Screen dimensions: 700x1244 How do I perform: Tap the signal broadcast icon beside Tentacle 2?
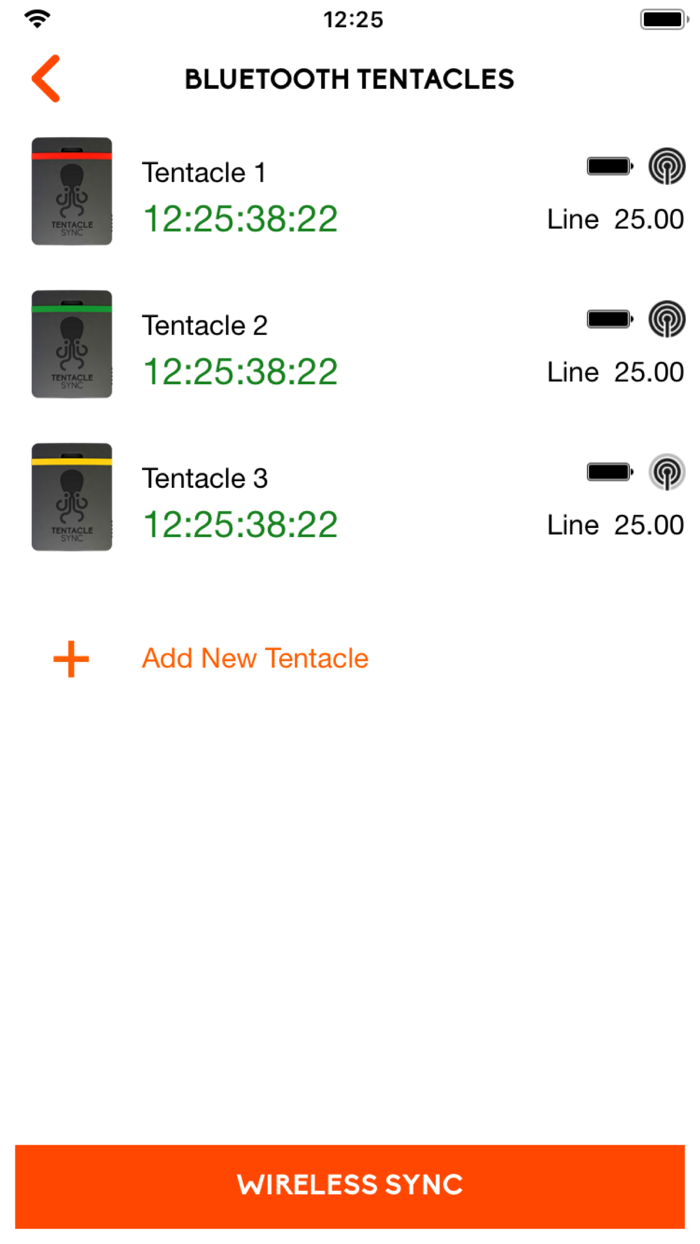point(666,319)
